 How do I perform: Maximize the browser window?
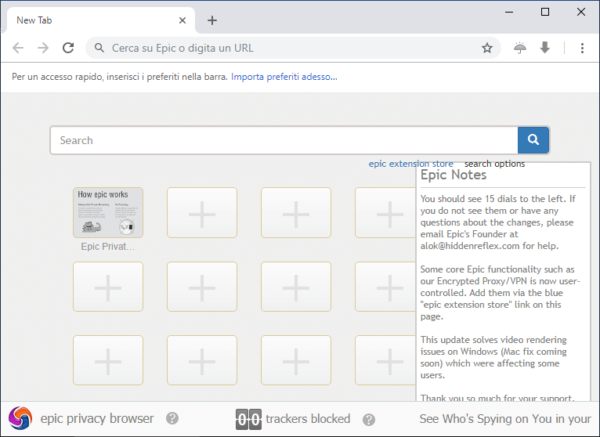[545, 12]
